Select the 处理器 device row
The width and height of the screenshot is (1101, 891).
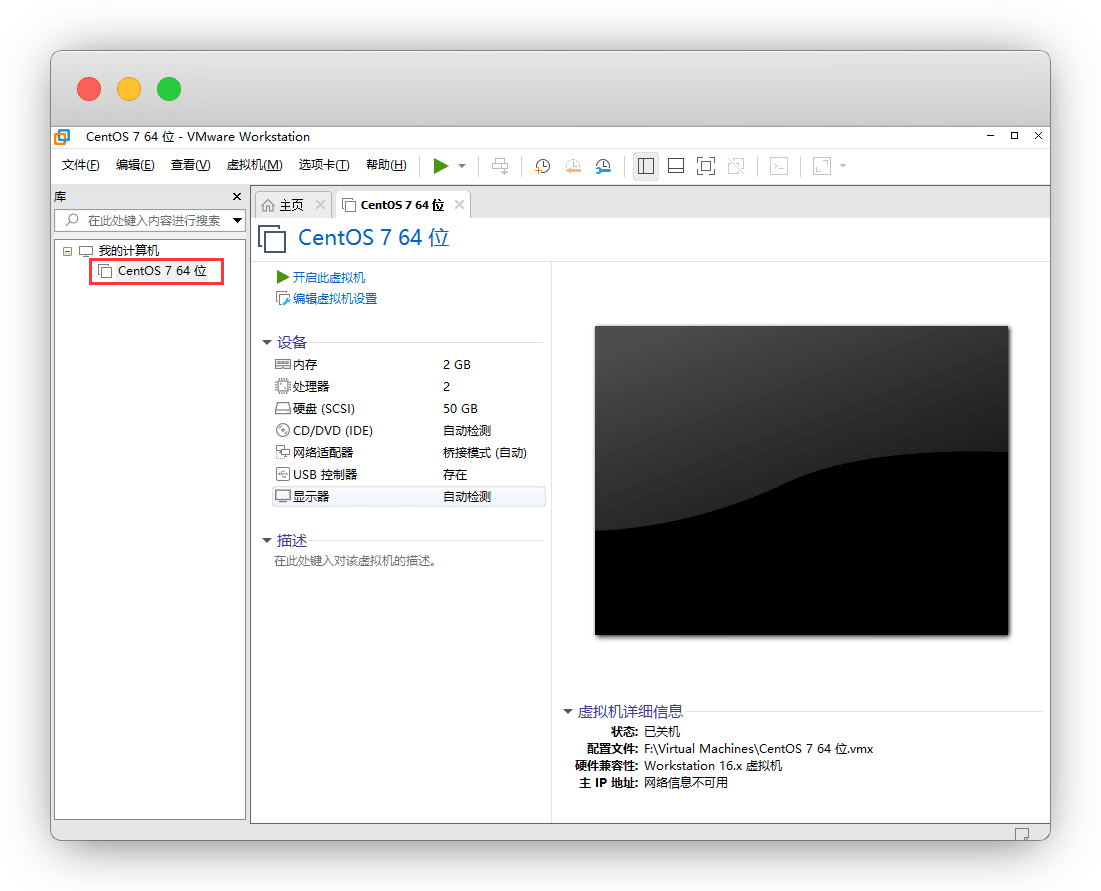coord(408,386)
